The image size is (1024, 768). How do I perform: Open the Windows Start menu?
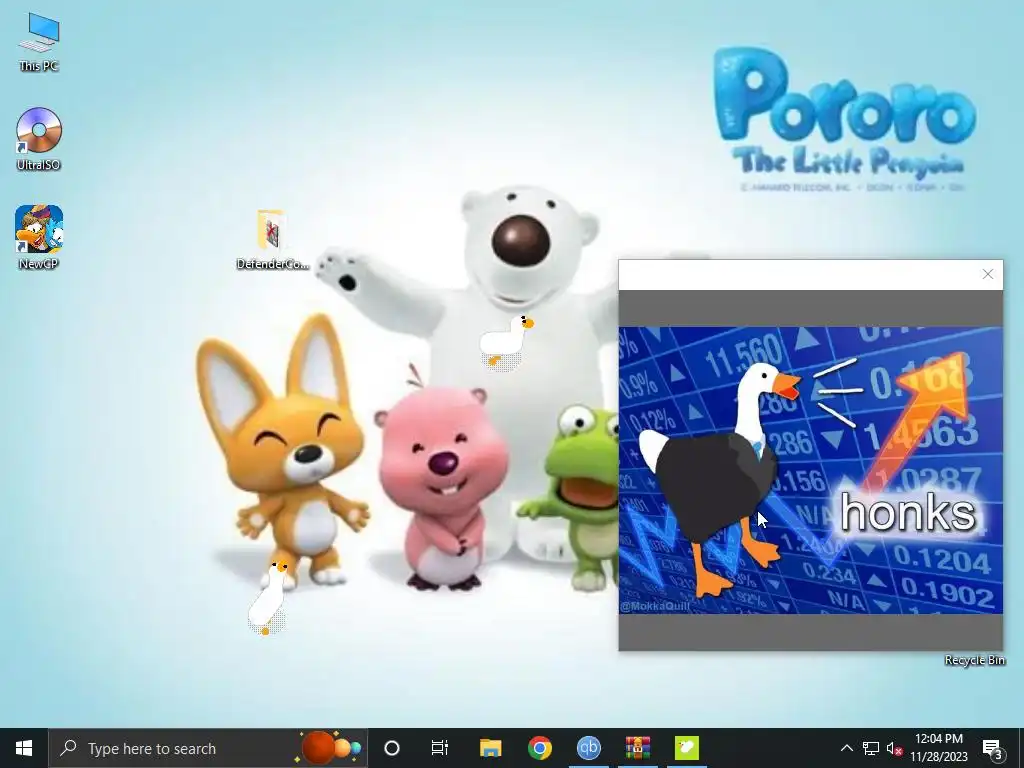tap(24, 748)
